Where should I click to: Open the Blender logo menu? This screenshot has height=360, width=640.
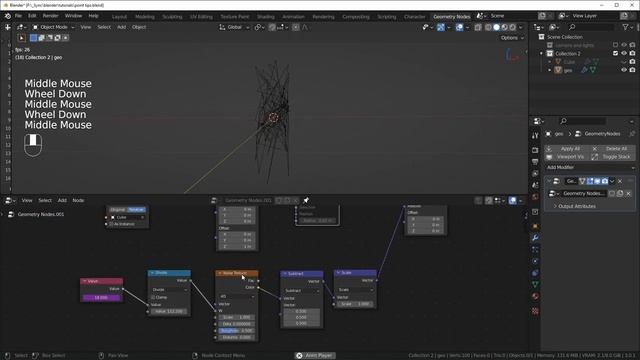tap(8, 16)
